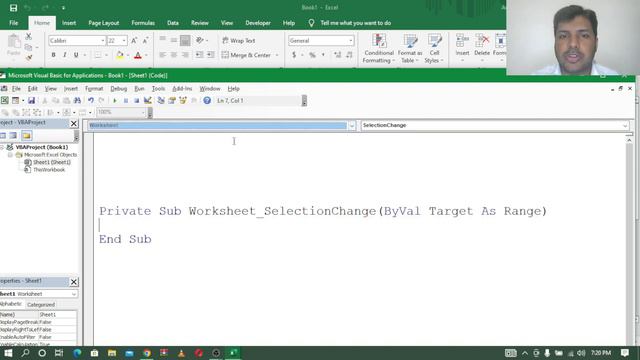The width and height of the screenshot is (640, 360).
Task: Select ThisWorkbook in the project tree
Action: click(49, 169)
